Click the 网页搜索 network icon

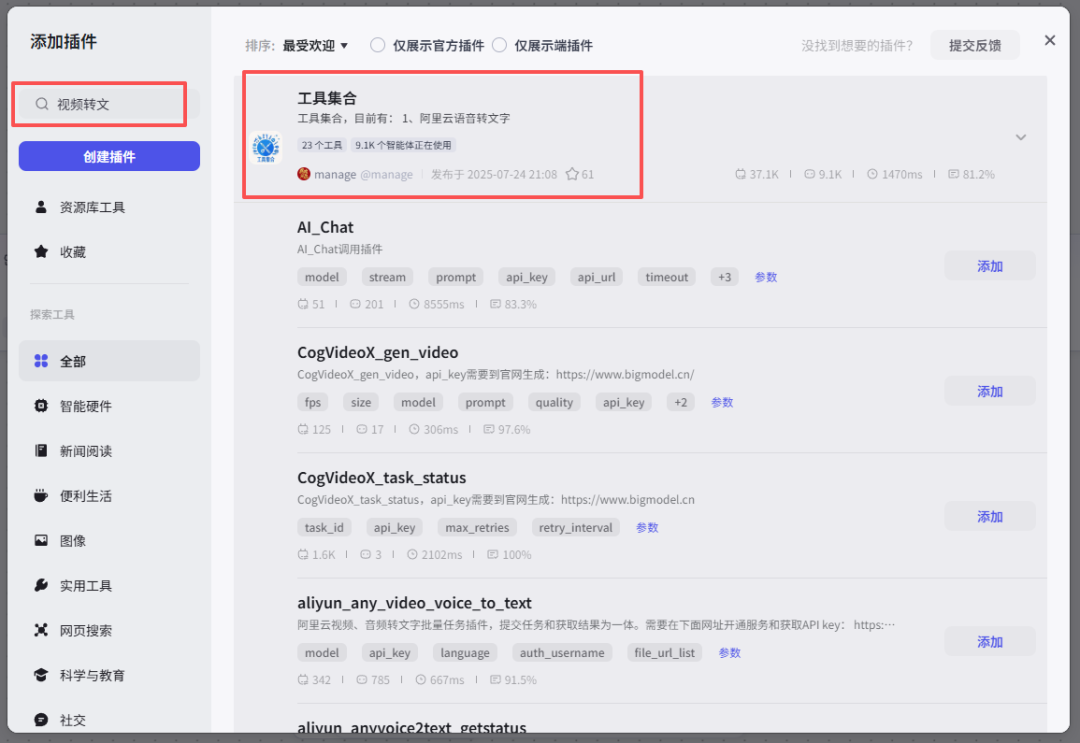(x=41, y=630)
